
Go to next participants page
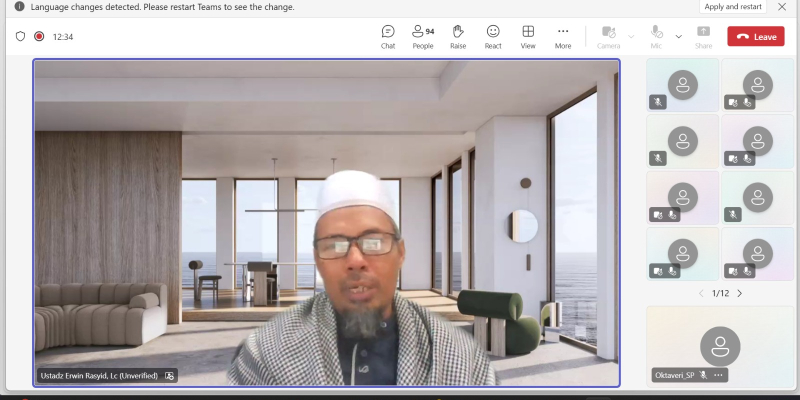[x=740, y=293]
